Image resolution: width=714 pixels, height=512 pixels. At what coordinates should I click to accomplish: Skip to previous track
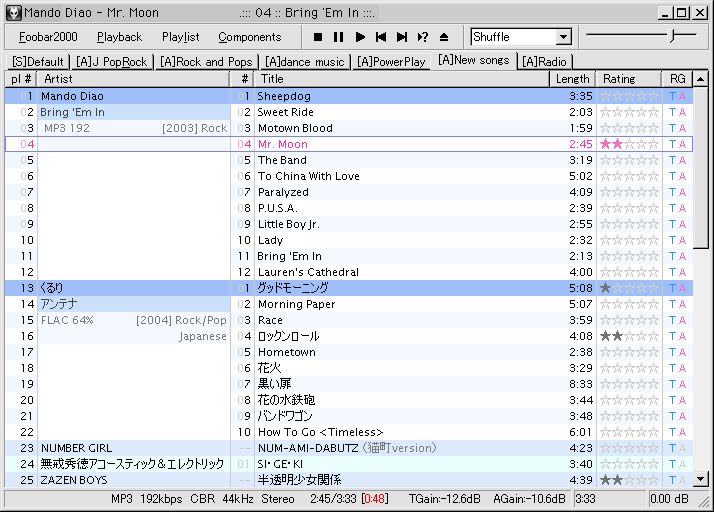coord(381,37)
